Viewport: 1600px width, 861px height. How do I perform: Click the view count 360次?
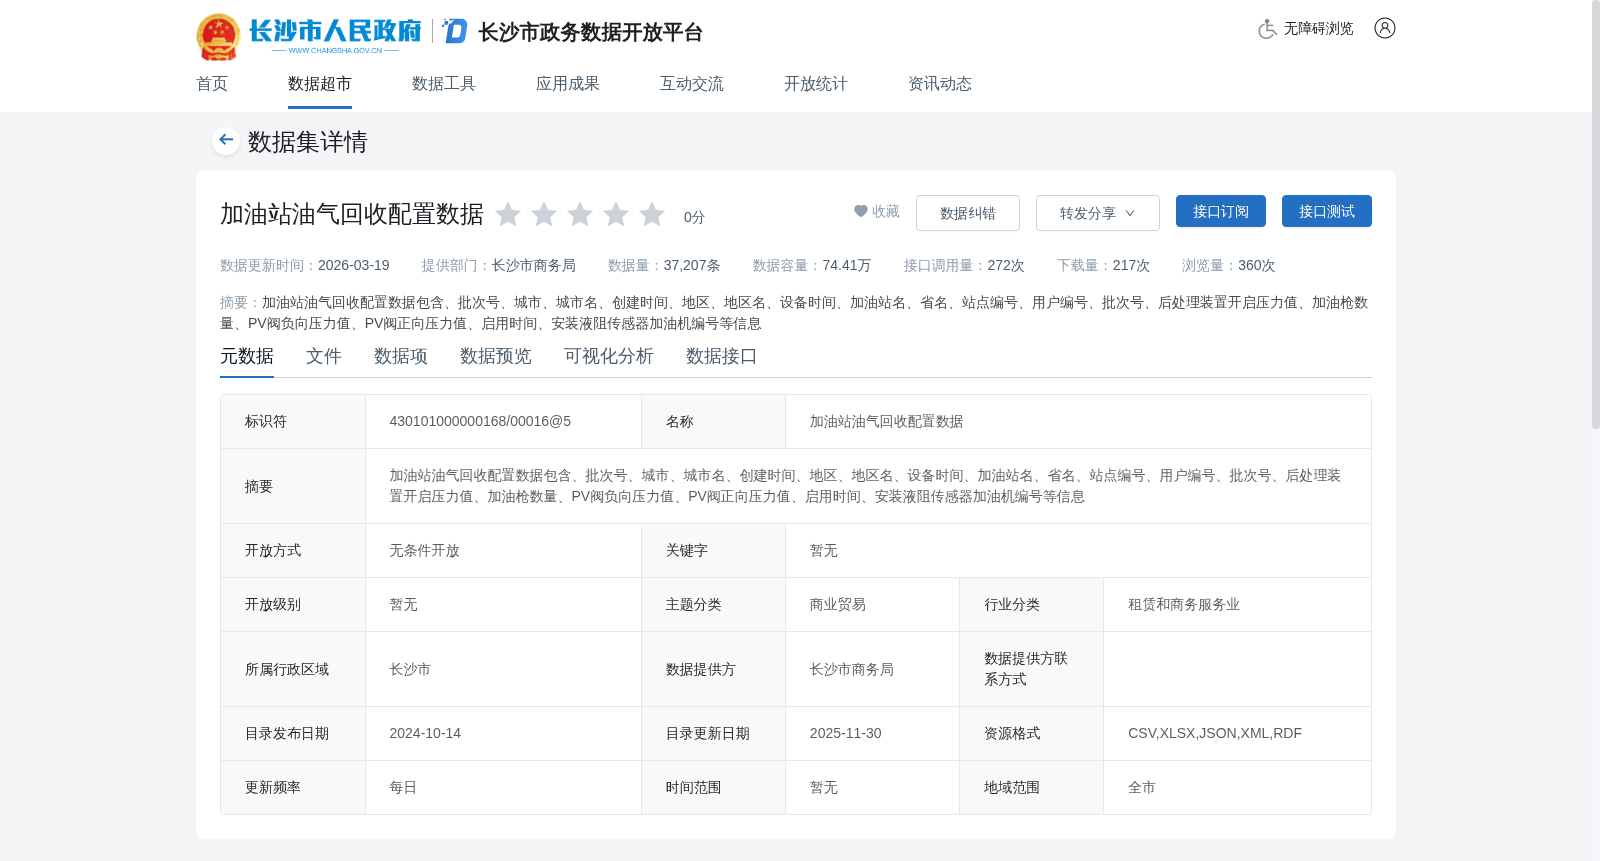tap(1257, 265)
